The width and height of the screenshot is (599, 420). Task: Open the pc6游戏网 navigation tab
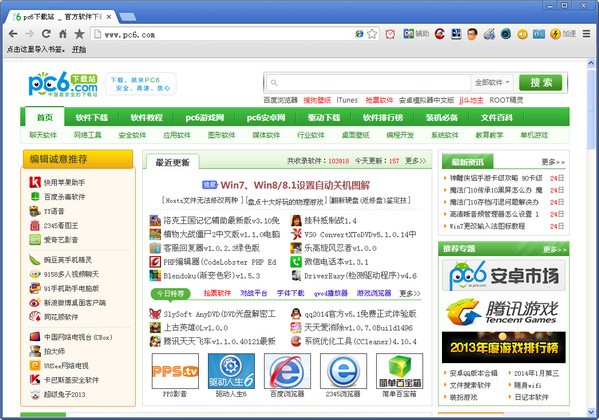(205, 117)
